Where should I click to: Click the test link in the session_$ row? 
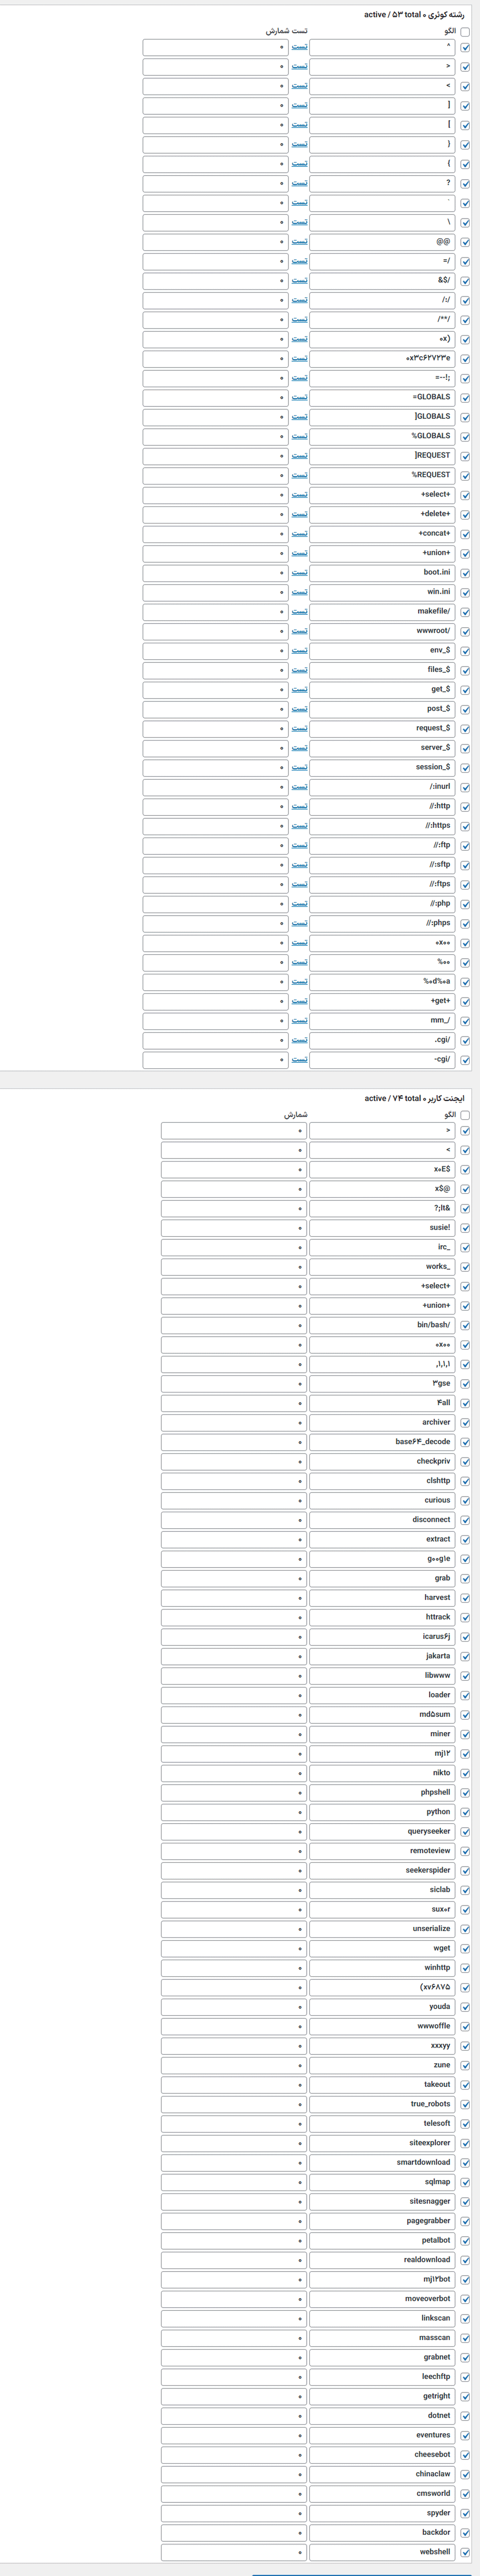point(299,767)
